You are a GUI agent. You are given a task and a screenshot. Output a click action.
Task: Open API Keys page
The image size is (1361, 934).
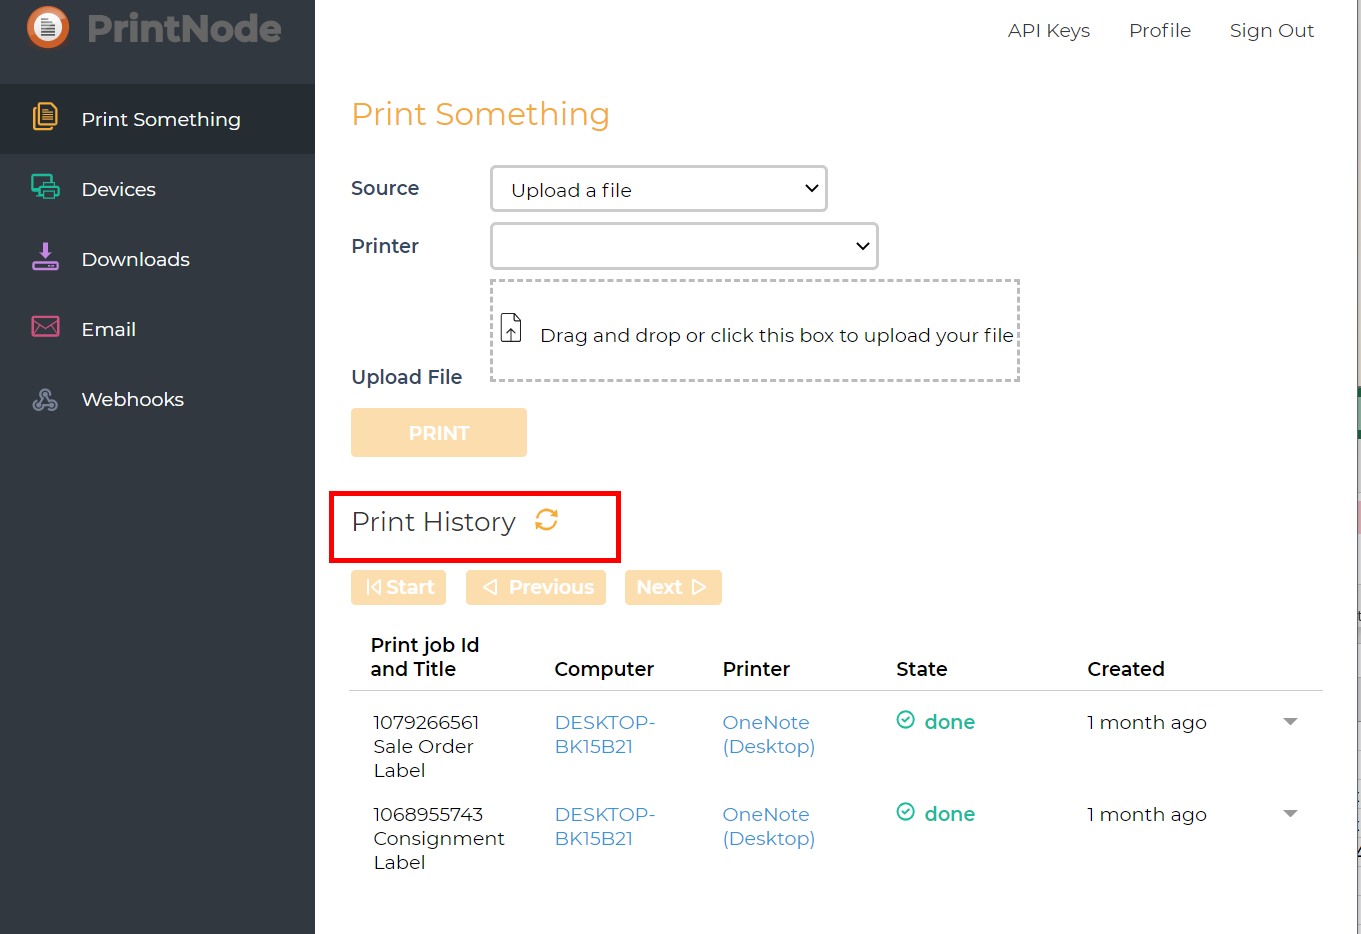pos(1048,31)
